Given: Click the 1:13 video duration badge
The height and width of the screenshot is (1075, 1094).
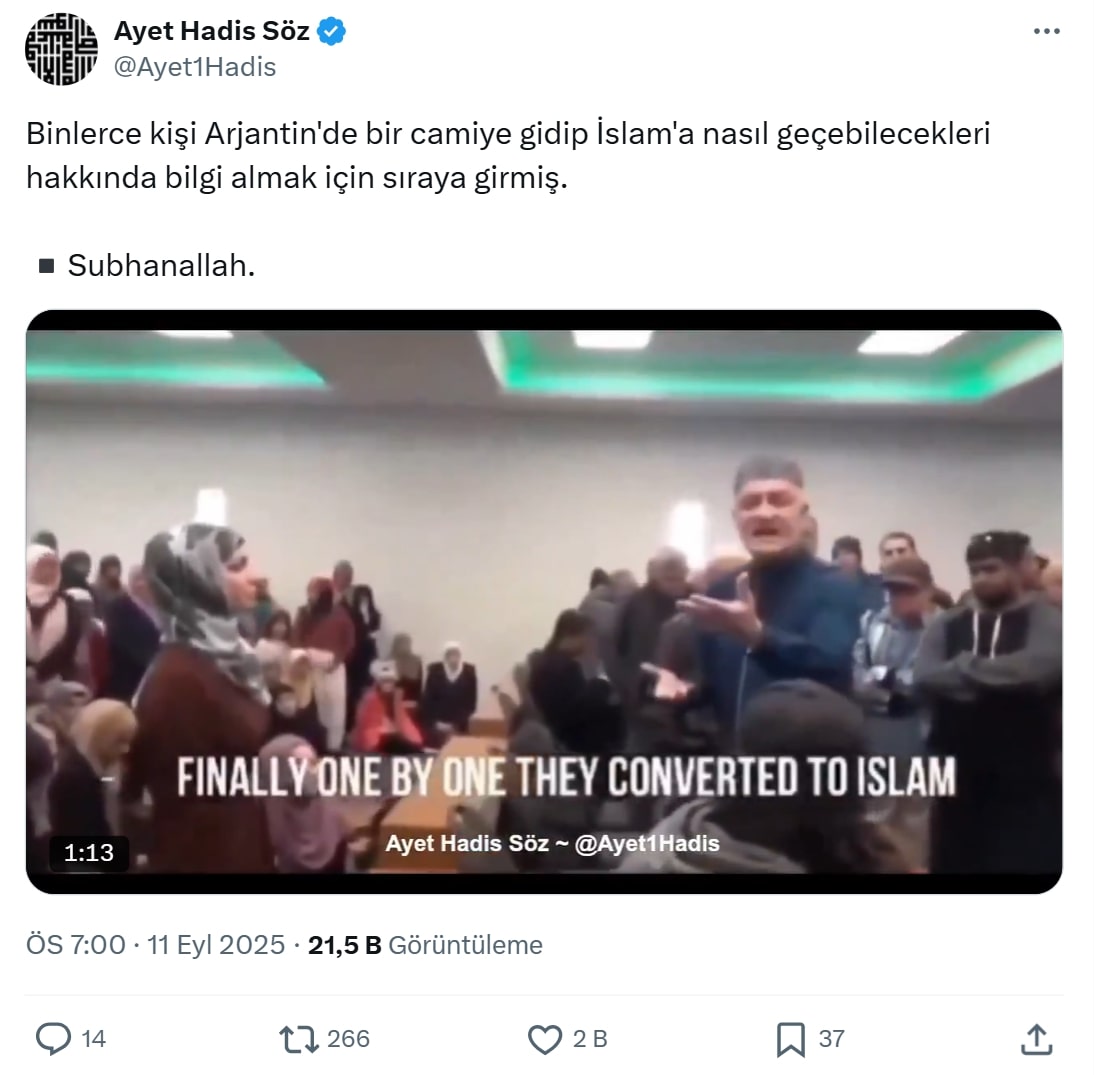Looking at the screenshot, I should pos(89,852).
